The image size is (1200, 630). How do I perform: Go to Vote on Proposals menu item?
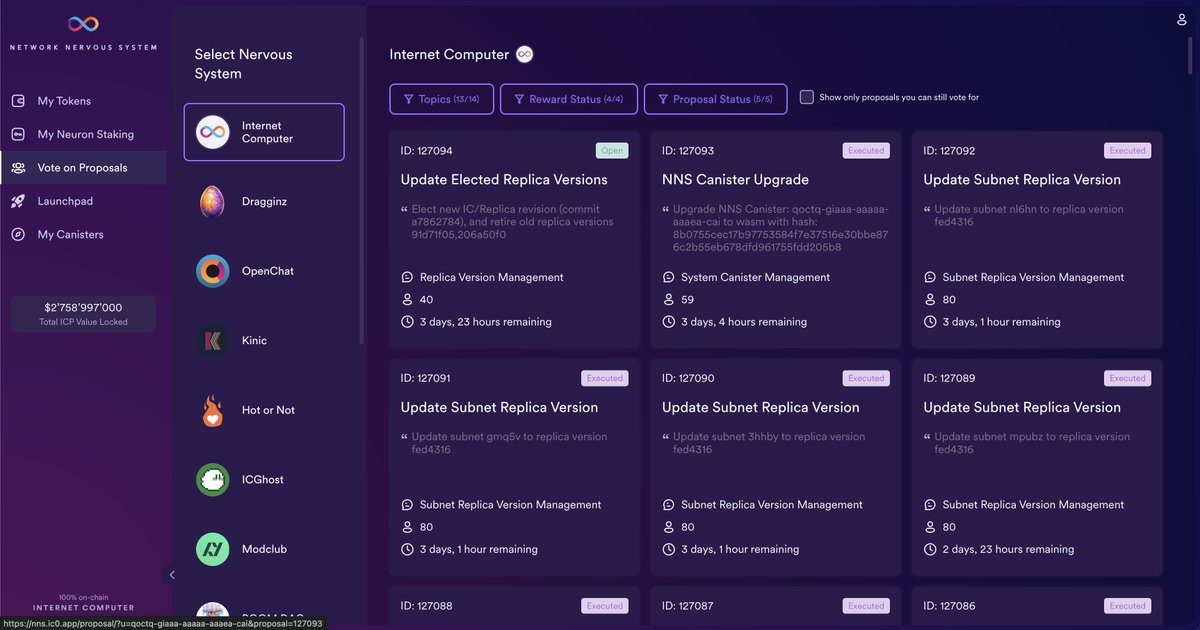click(83, 168)
